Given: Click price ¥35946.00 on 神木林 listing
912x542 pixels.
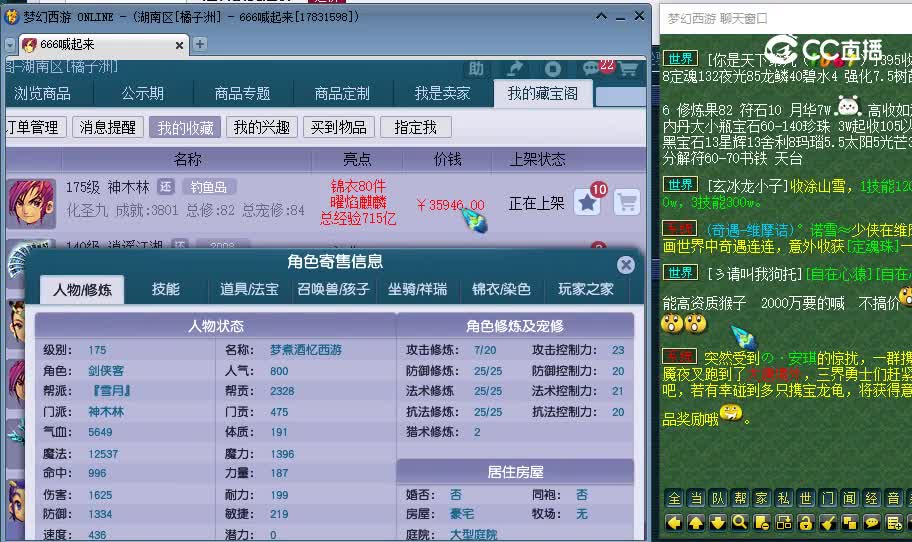Looking at the screenshot, I should coord(451,205).
